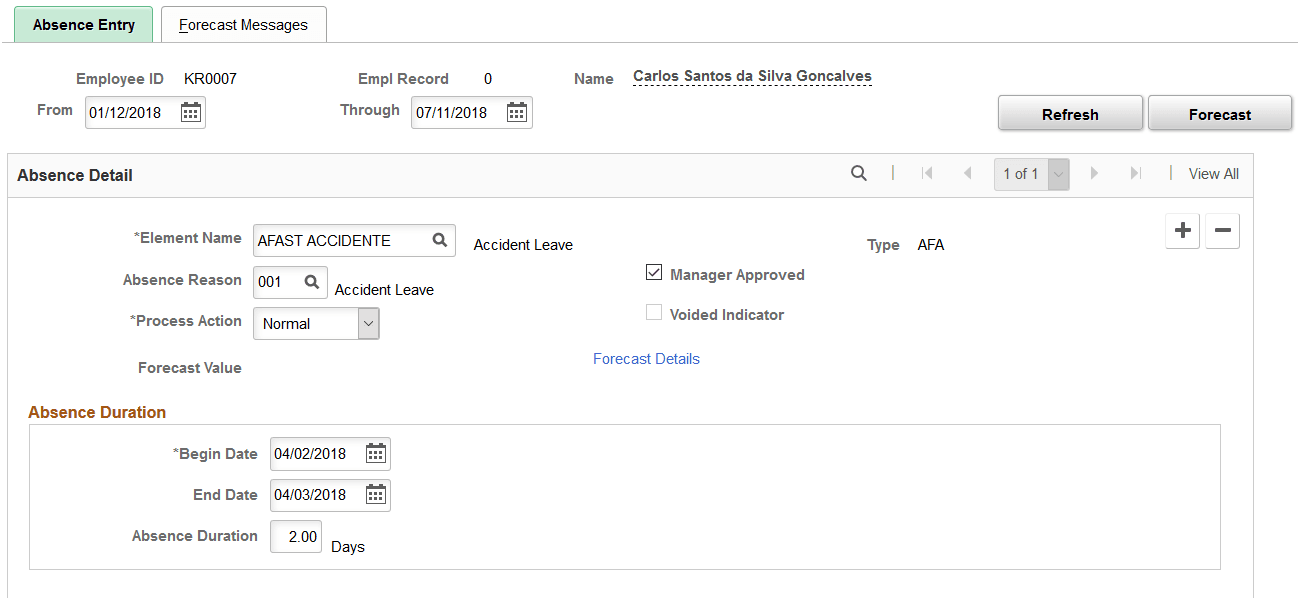The height and width of the screenshot is (598, 1298).
Task: Look up Element Name with search icon
Action: (x=439, y=240)
